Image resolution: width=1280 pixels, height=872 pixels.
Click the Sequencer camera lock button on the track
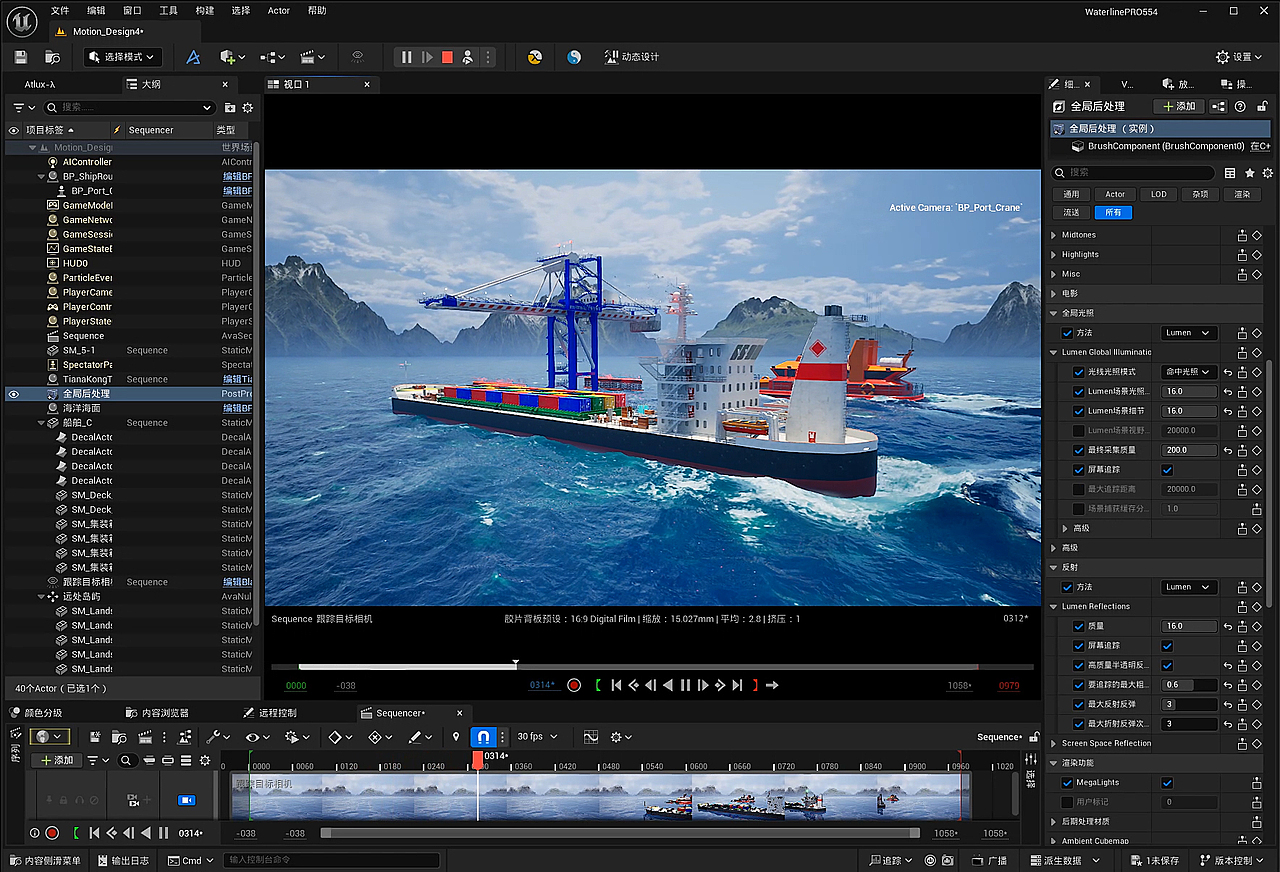tap(186, 800)
